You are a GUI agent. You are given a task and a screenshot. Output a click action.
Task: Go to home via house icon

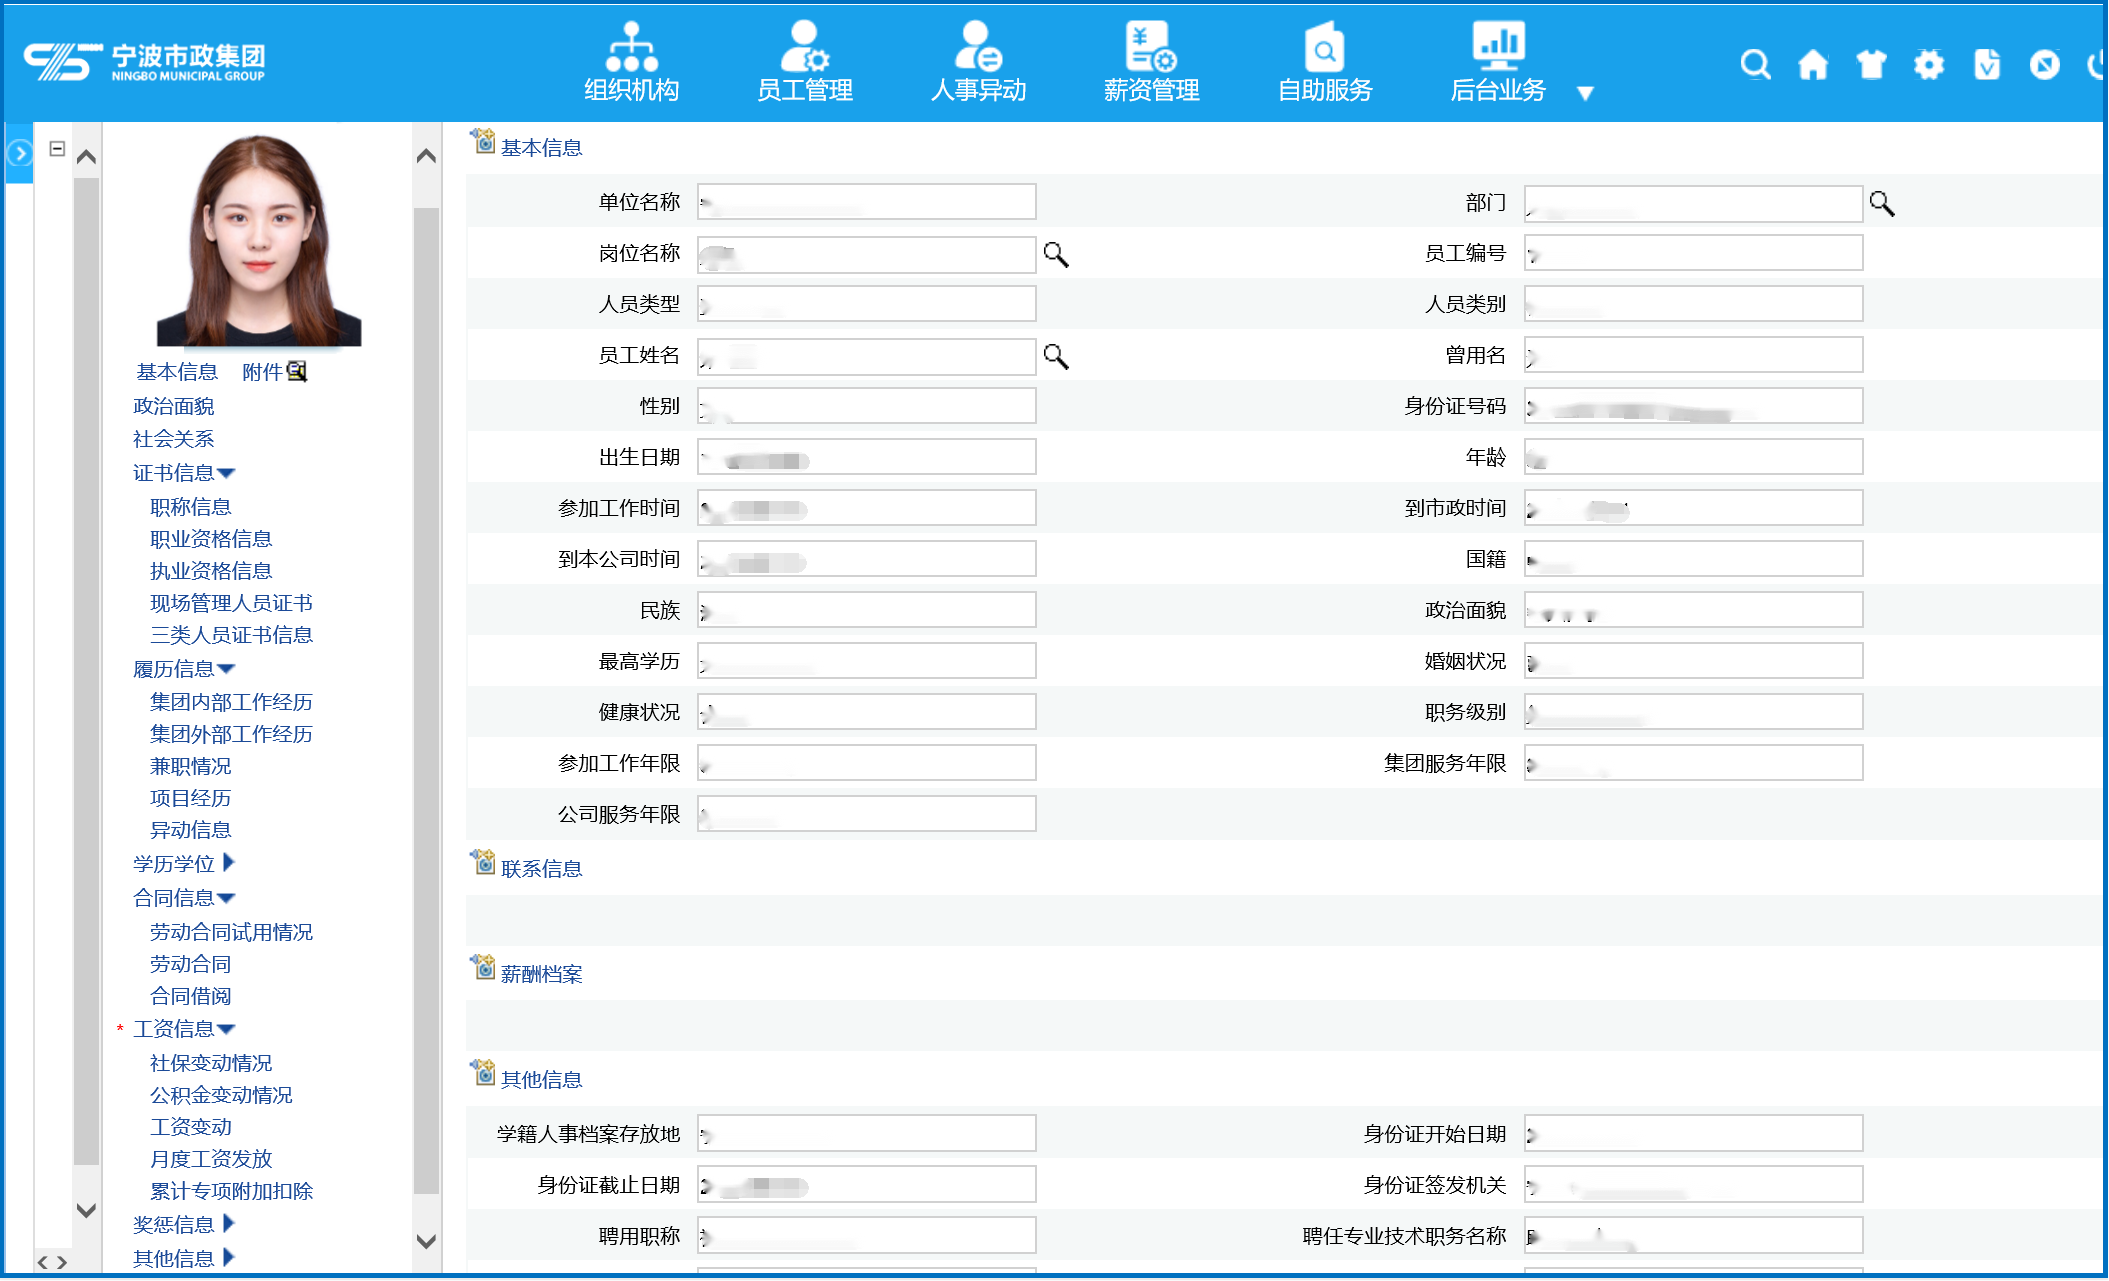[1813, 65]
